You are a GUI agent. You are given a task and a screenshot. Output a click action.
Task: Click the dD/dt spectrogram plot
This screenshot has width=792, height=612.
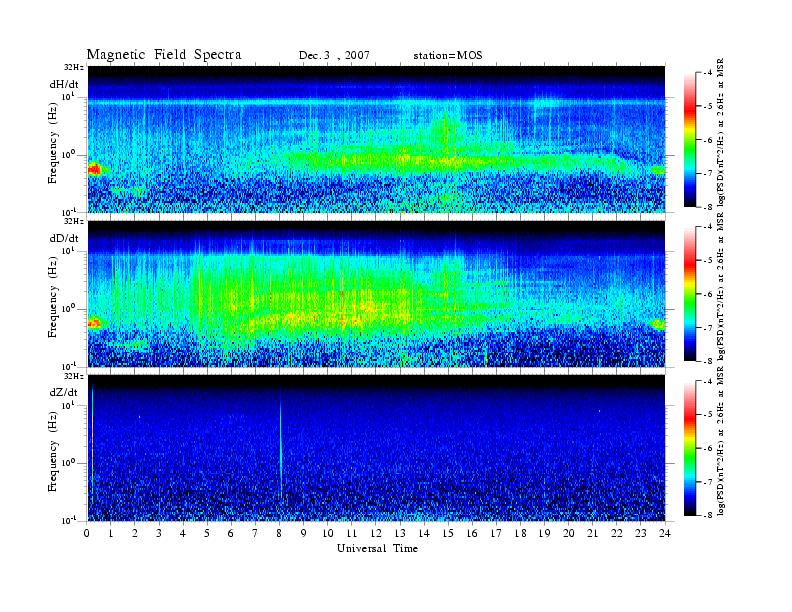coord(376,293)
